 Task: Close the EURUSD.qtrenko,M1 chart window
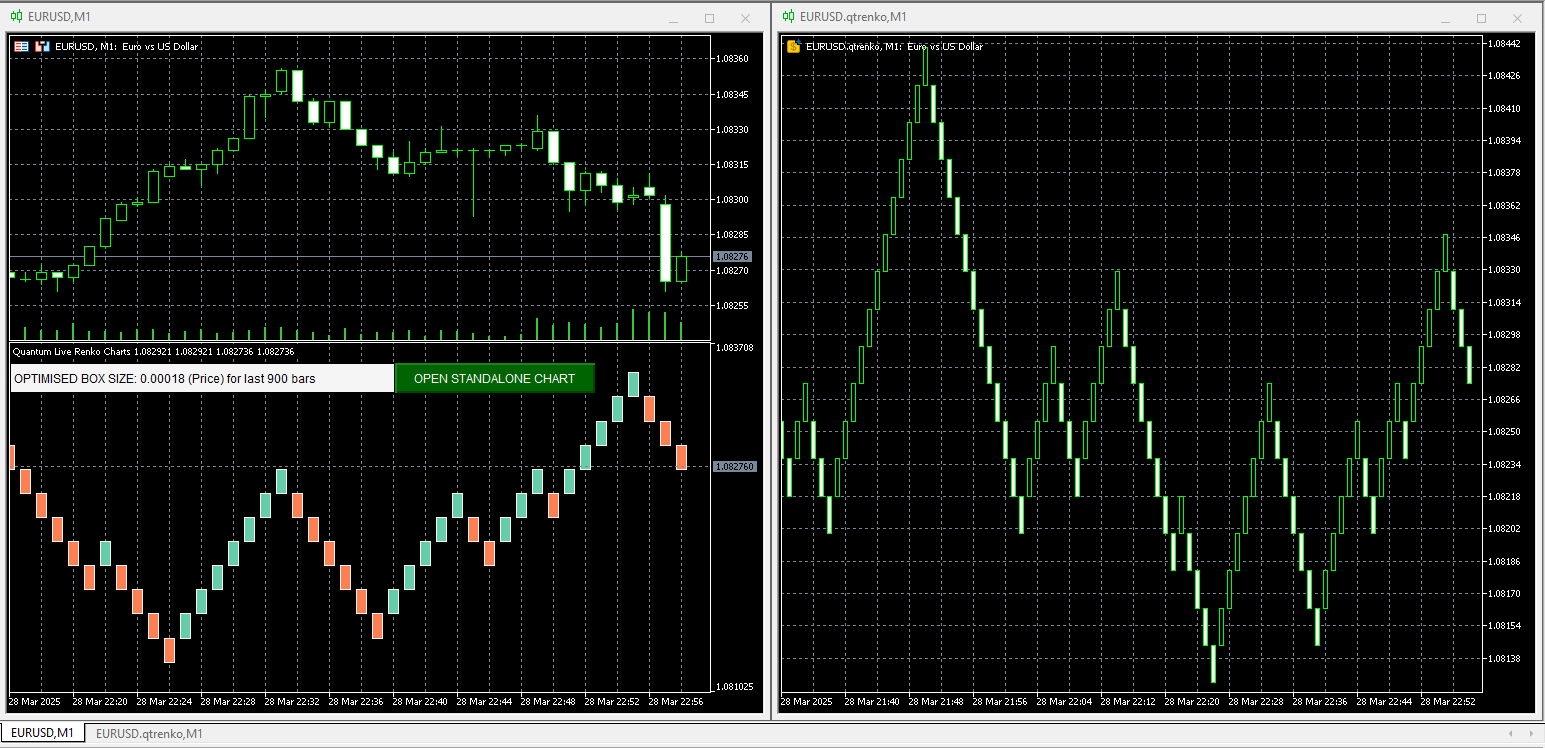pos(1517,18)
